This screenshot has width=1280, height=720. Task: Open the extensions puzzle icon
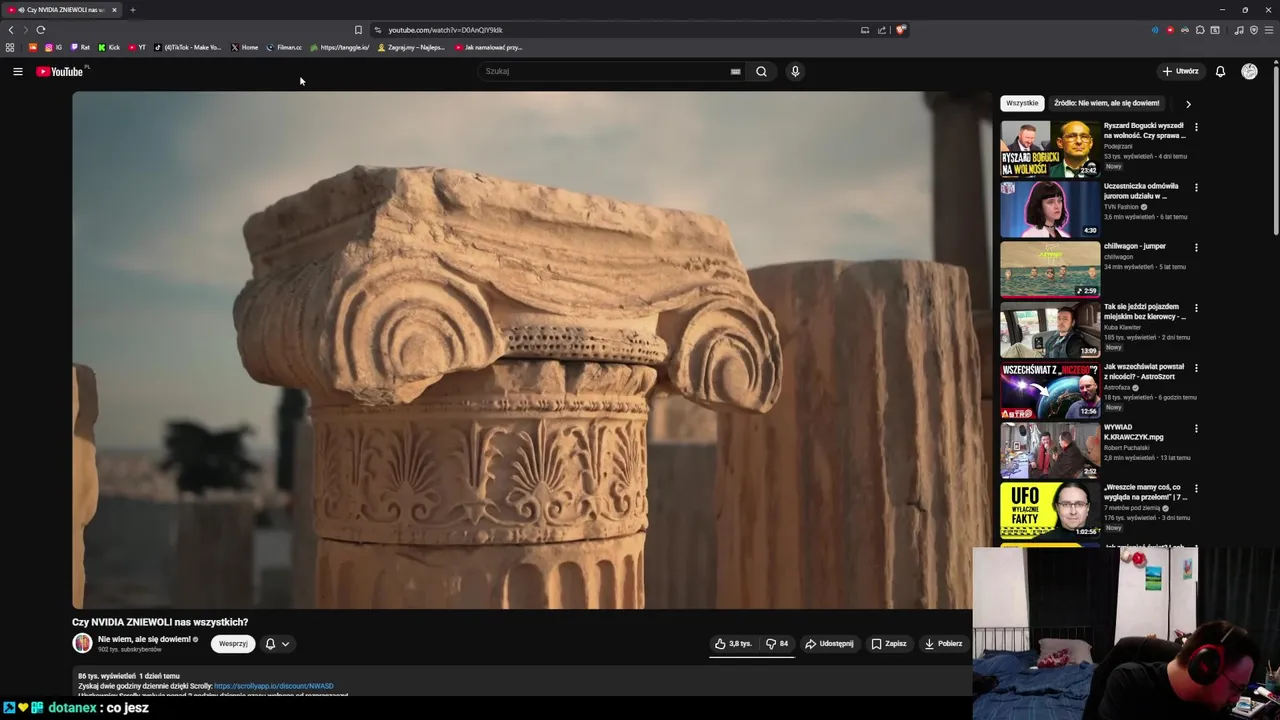tap(1200, 30)
